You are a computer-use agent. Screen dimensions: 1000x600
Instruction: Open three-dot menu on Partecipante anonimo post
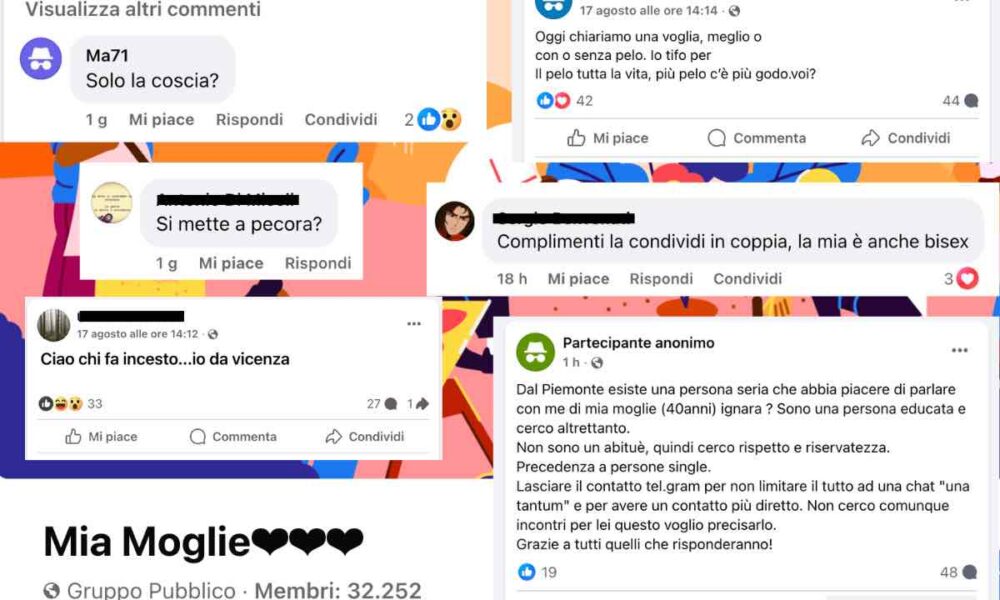(x=959, y=351)
